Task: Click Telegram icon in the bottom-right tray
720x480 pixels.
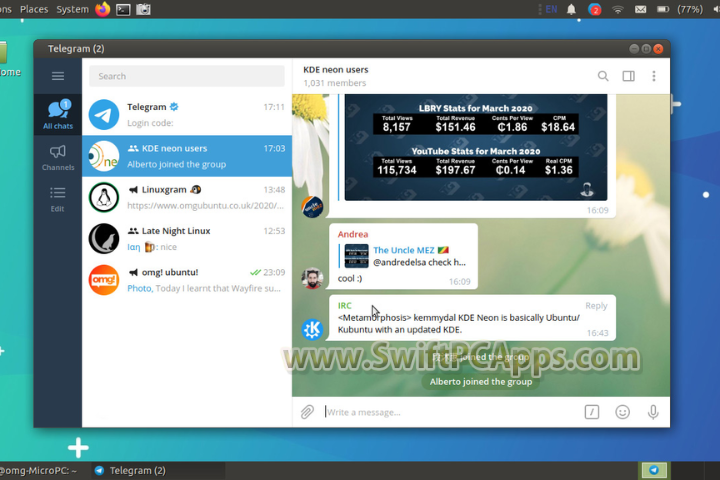Action: coord(654,470)
